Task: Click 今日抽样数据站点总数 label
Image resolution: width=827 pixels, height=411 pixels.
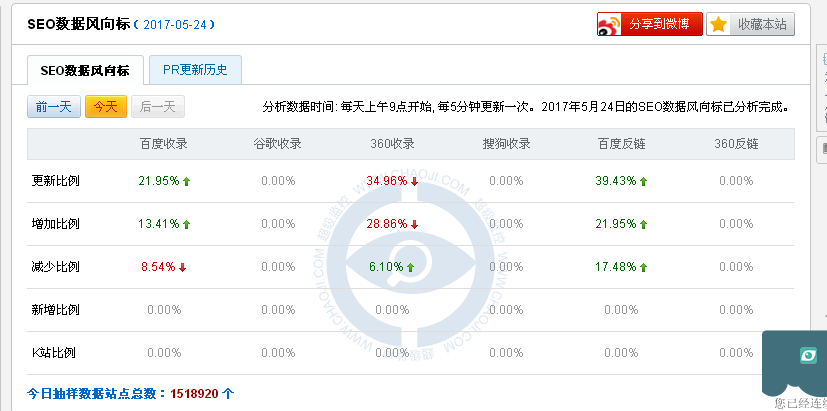Action: pos(97,394)
